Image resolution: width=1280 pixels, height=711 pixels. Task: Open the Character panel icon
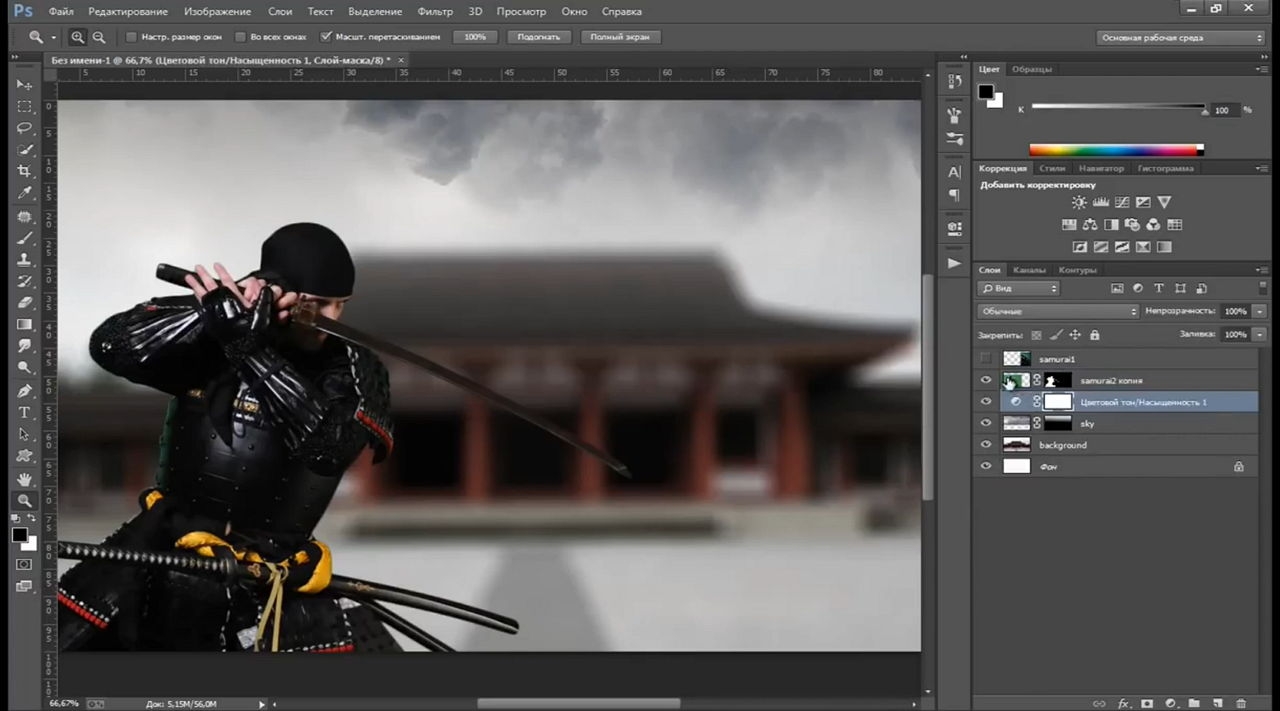pyautogui.click(x=955, y=172)
